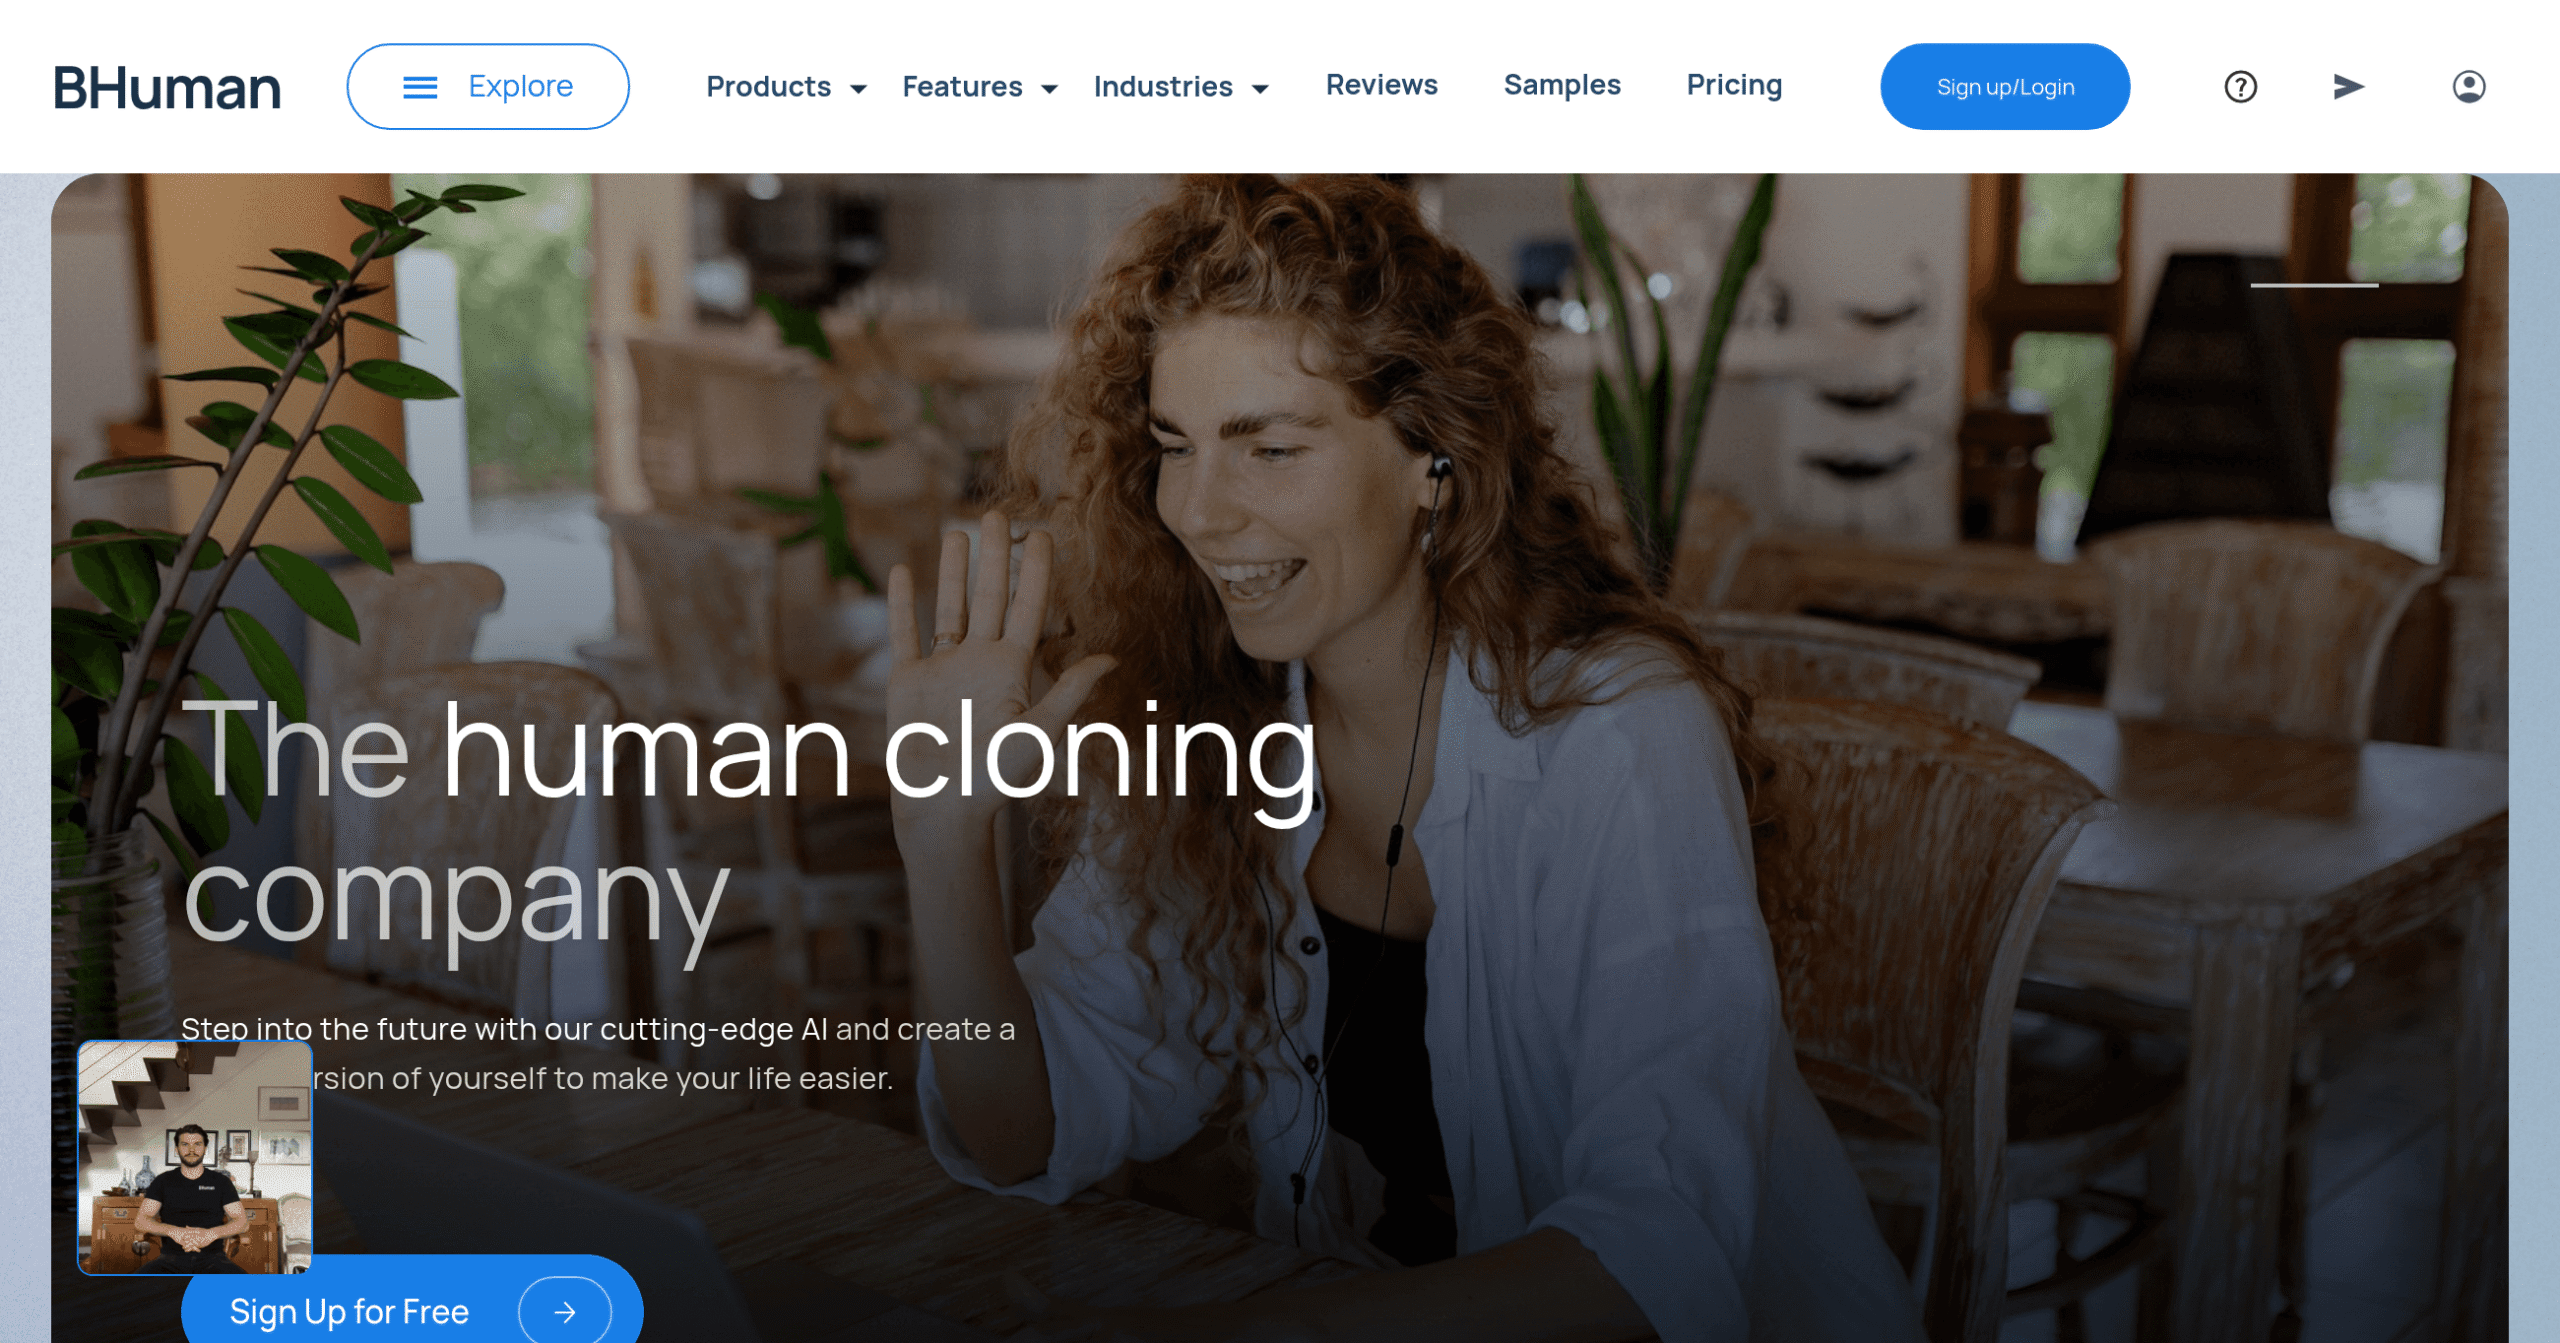Open the man's video thumbnail

click(x=195, y=1157)
